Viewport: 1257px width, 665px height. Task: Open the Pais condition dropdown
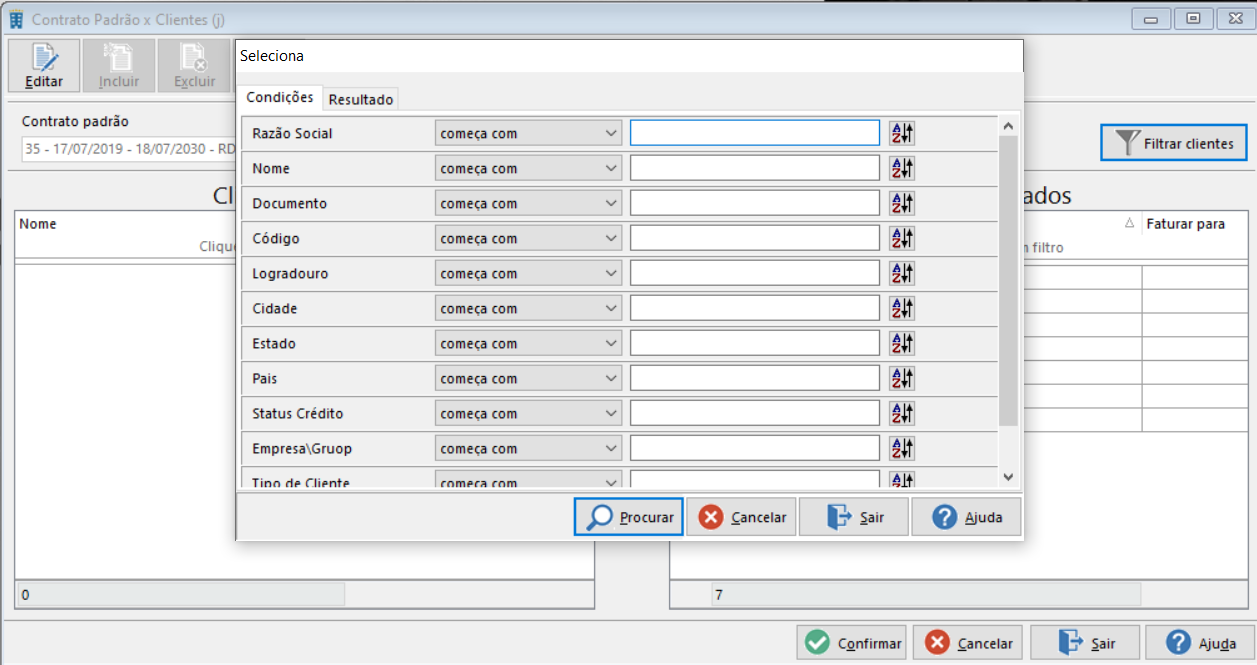[x=528, y=378]
